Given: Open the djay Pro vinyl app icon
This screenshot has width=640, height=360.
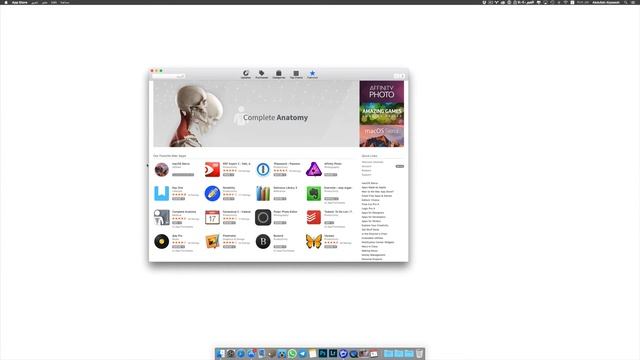Looking at the screenshot, I should [162, 242].
